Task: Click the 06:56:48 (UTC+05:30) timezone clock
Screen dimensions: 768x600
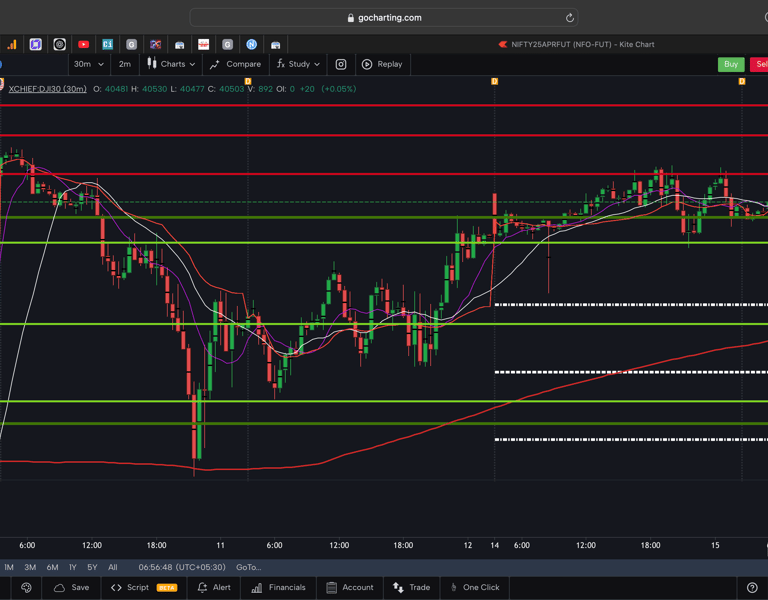Action: click(x=182, y=567)
